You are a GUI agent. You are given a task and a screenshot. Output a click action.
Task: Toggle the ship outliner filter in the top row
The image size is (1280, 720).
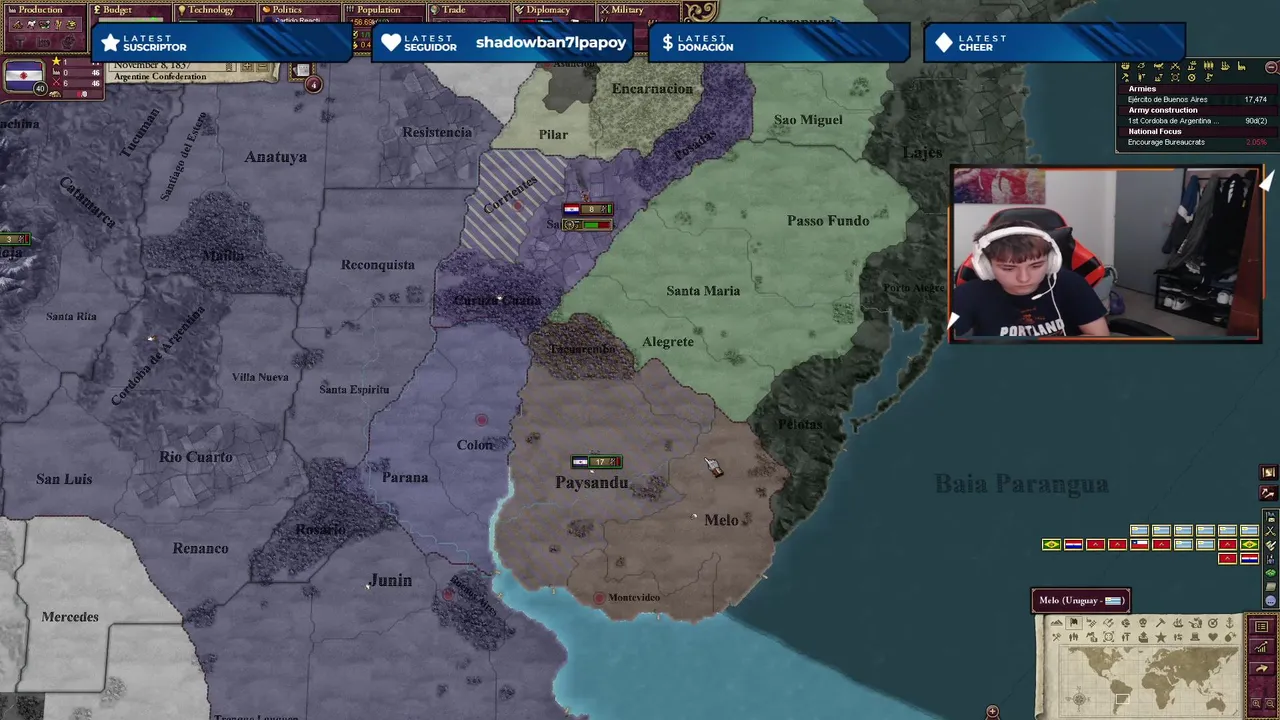(1225, 66)
